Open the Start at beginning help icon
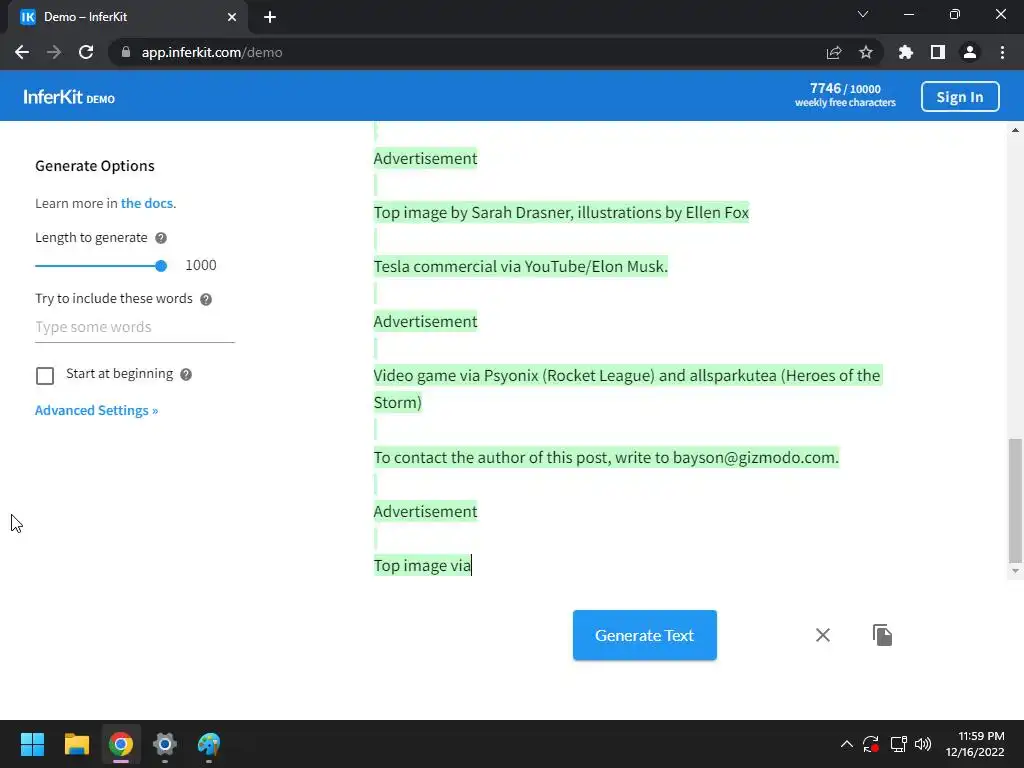 (186, 374)
